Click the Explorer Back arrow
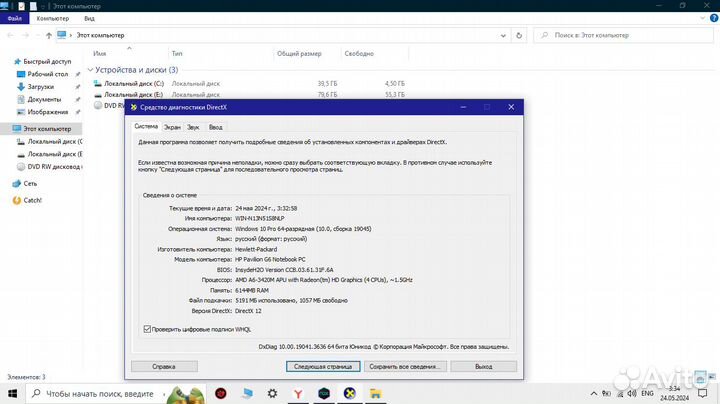720x404 pixels. coord(10,35)
